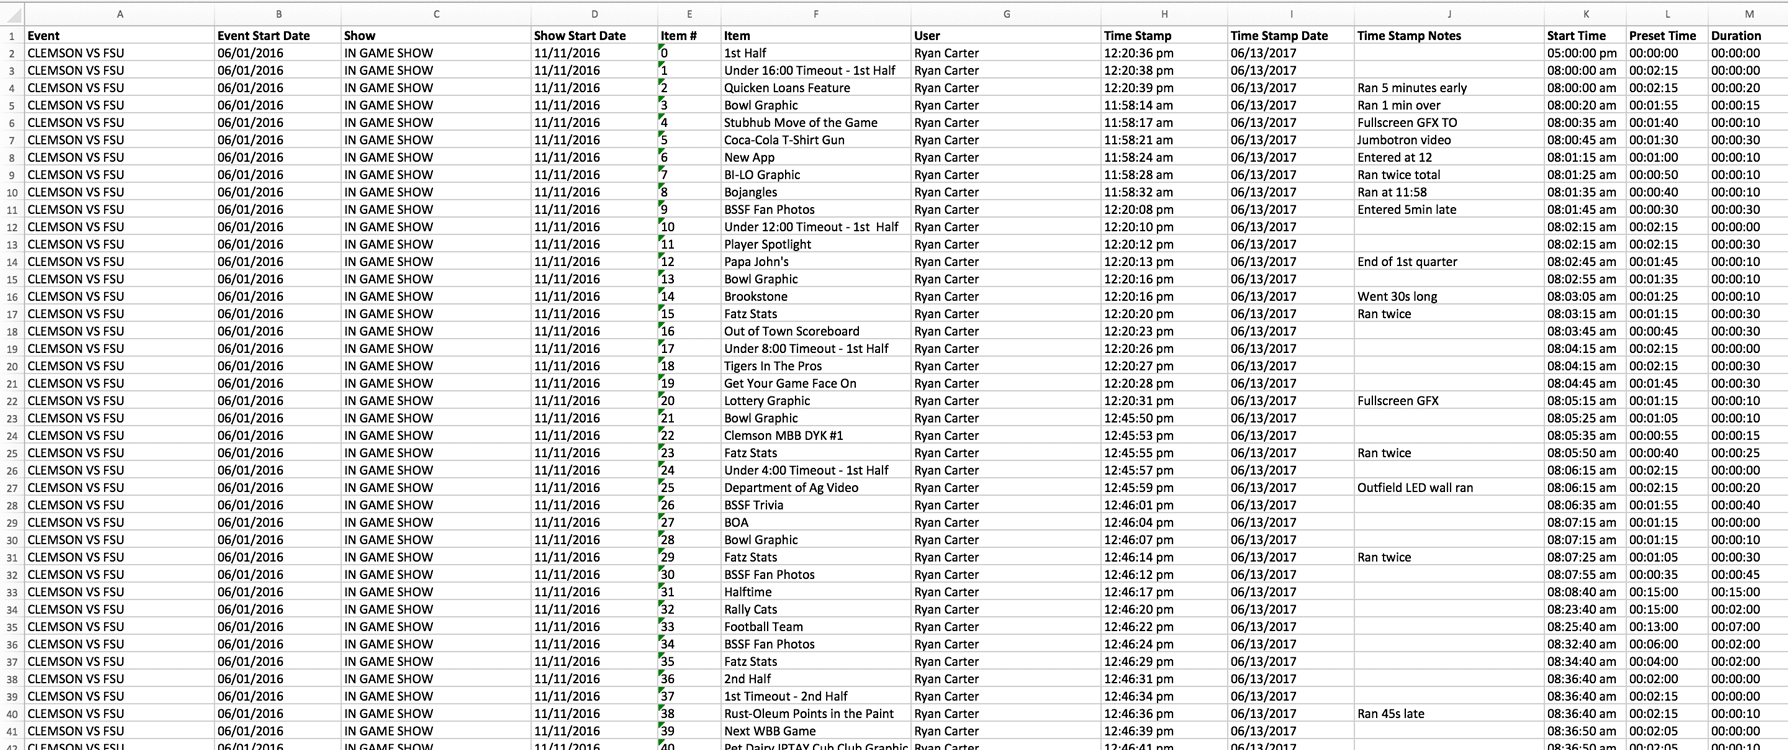Select the row 20 header
Viewport: 1788px width, 750px height.
tap(12, 366)
